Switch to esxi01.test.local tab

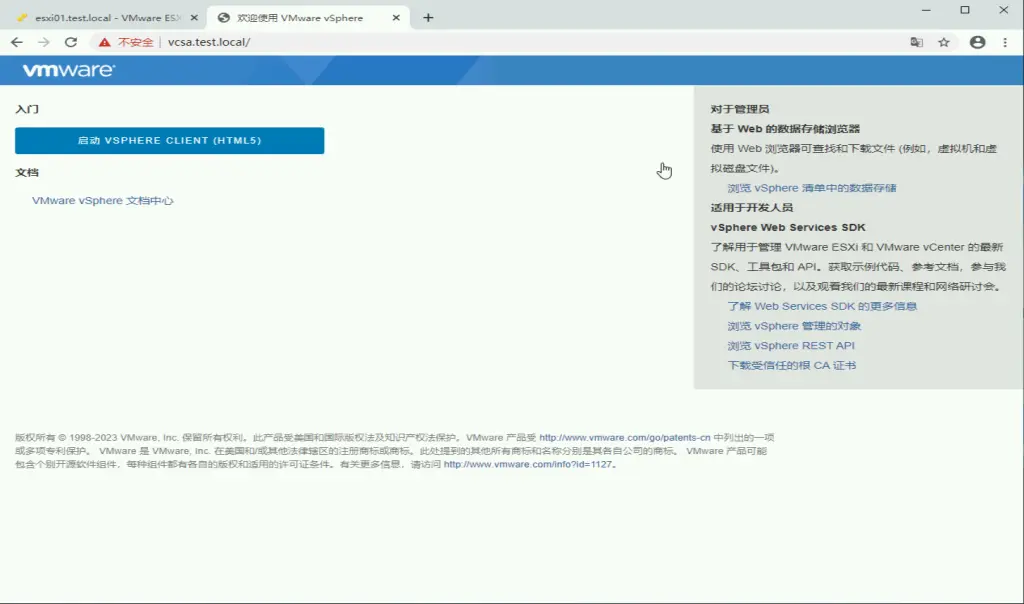[x=100, y=17]
